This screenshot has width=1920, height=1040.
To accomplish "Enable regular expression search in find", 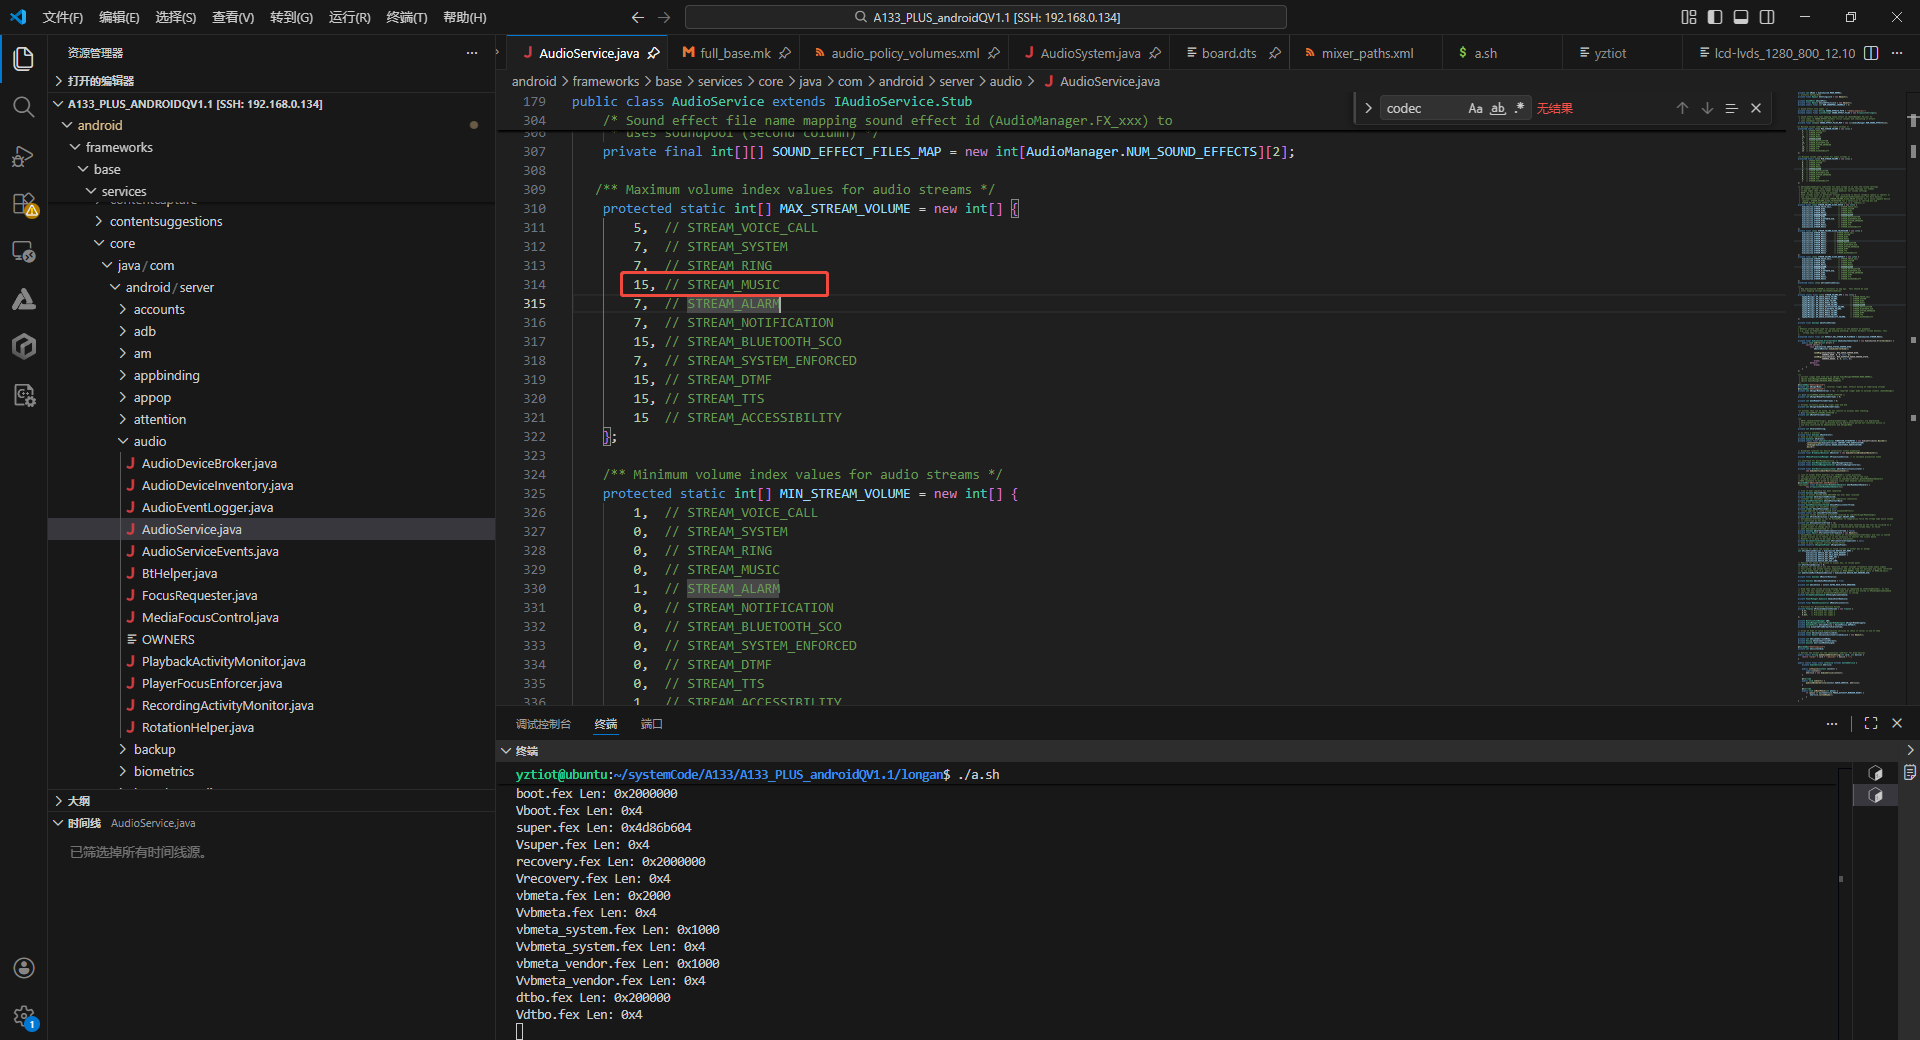I will tap(1519, 108).
